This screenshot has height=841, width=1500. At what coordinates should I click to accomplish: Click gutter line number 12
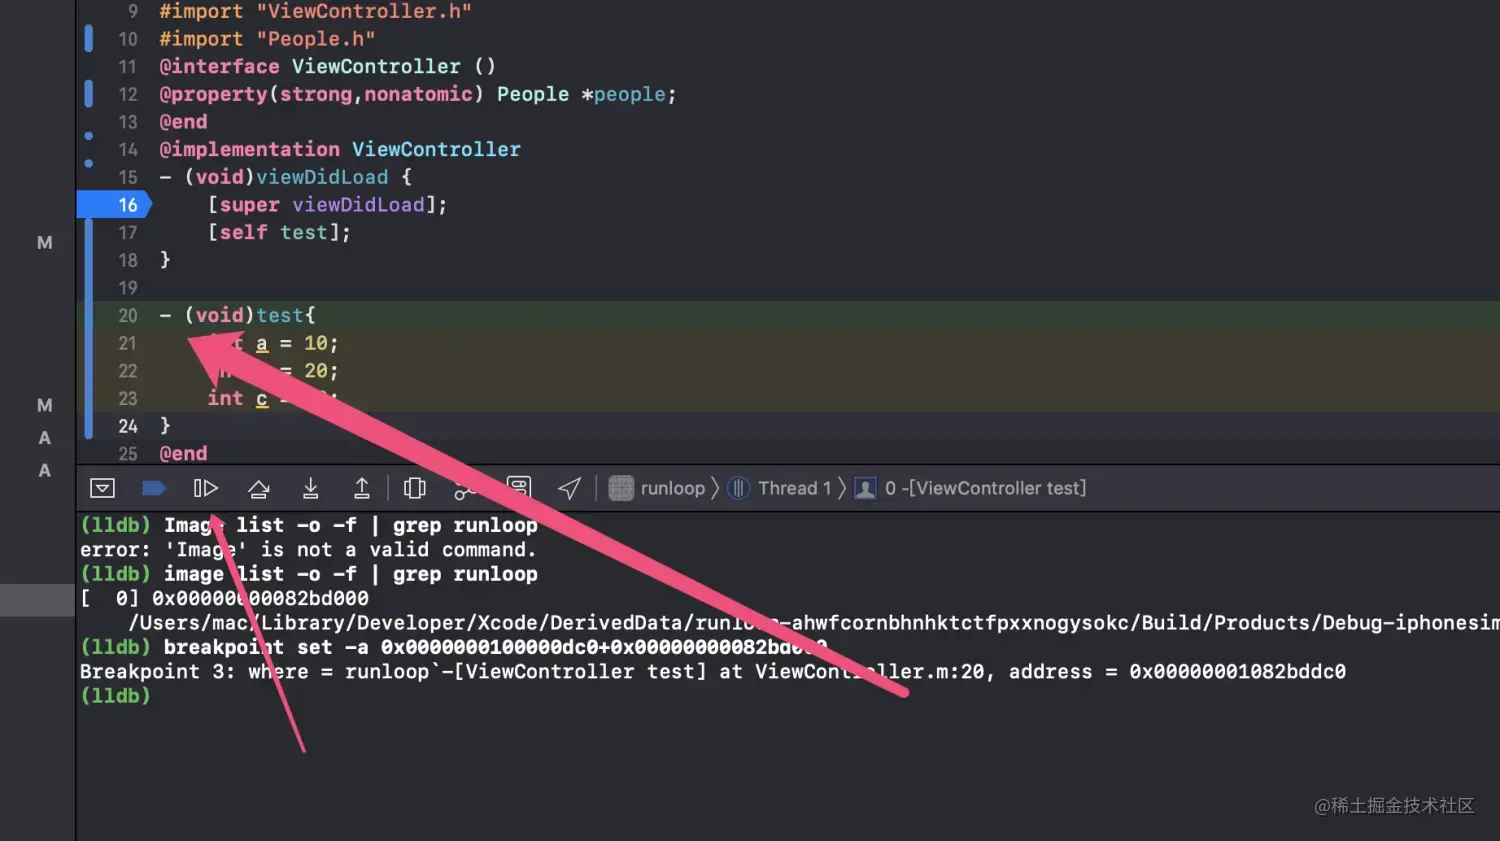pos(127,94)
